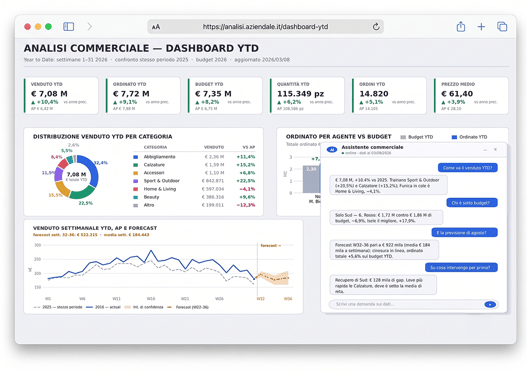This screenshot has height=372, width=527.
Task: Click the blue Abbigliamento legend swatch
Action: click(136, 157)
